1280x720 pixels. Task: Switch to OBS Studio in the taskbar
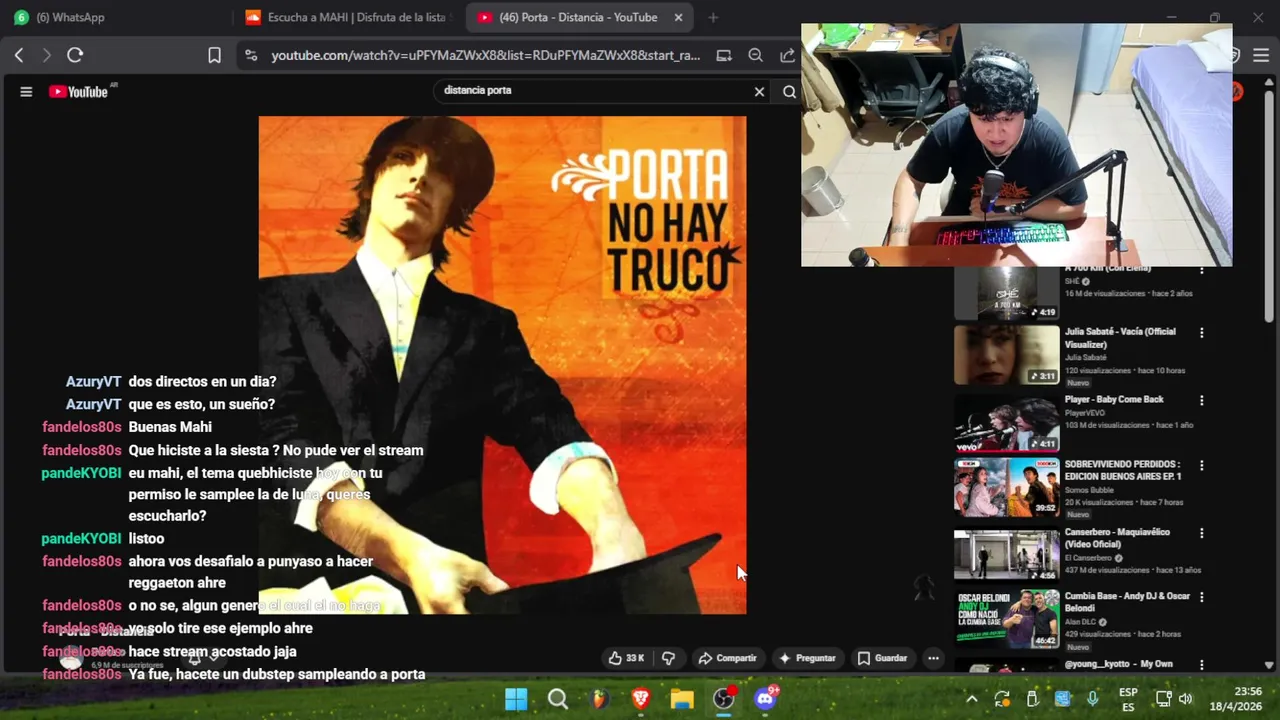pos(724,699)
